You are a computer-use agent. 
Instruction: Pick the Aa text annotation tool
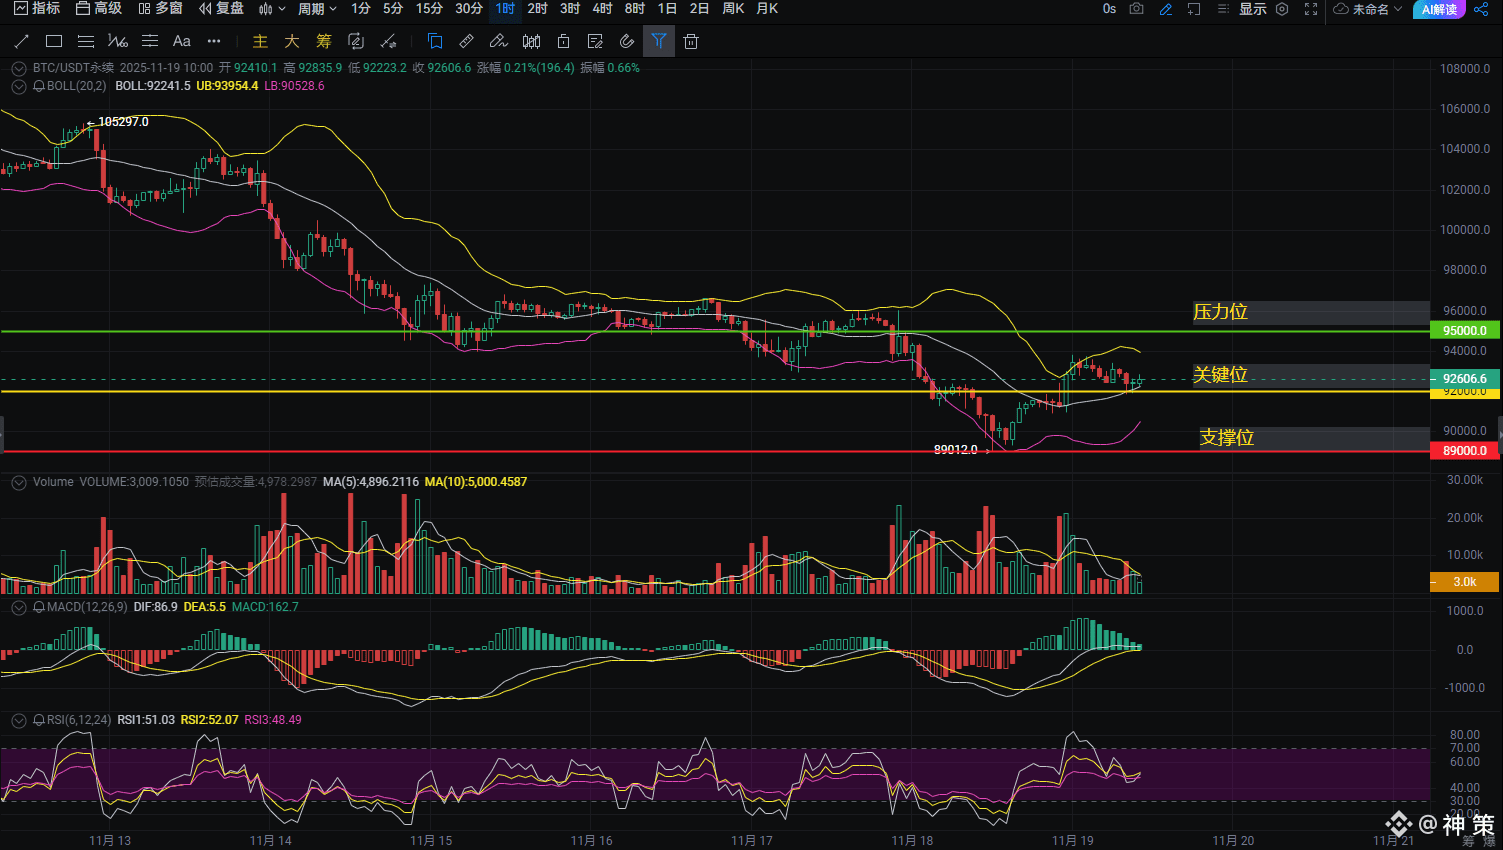[181, 41]
